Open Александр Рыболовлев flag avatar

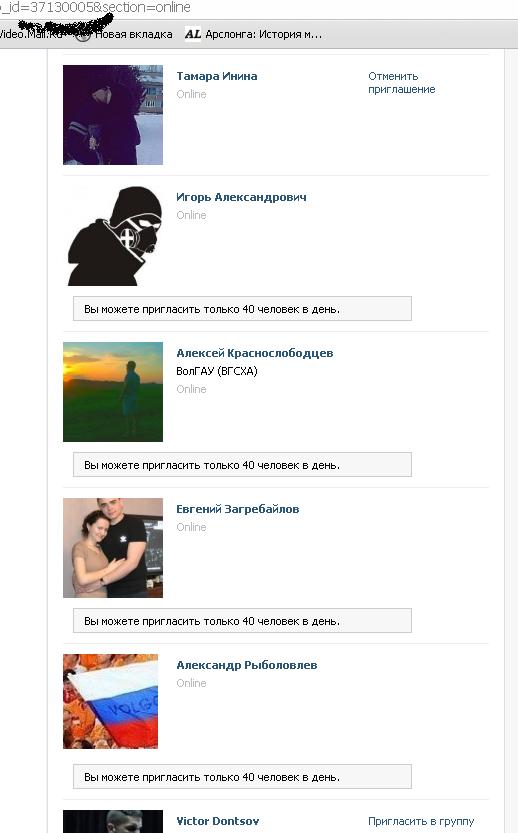(111, 701)
